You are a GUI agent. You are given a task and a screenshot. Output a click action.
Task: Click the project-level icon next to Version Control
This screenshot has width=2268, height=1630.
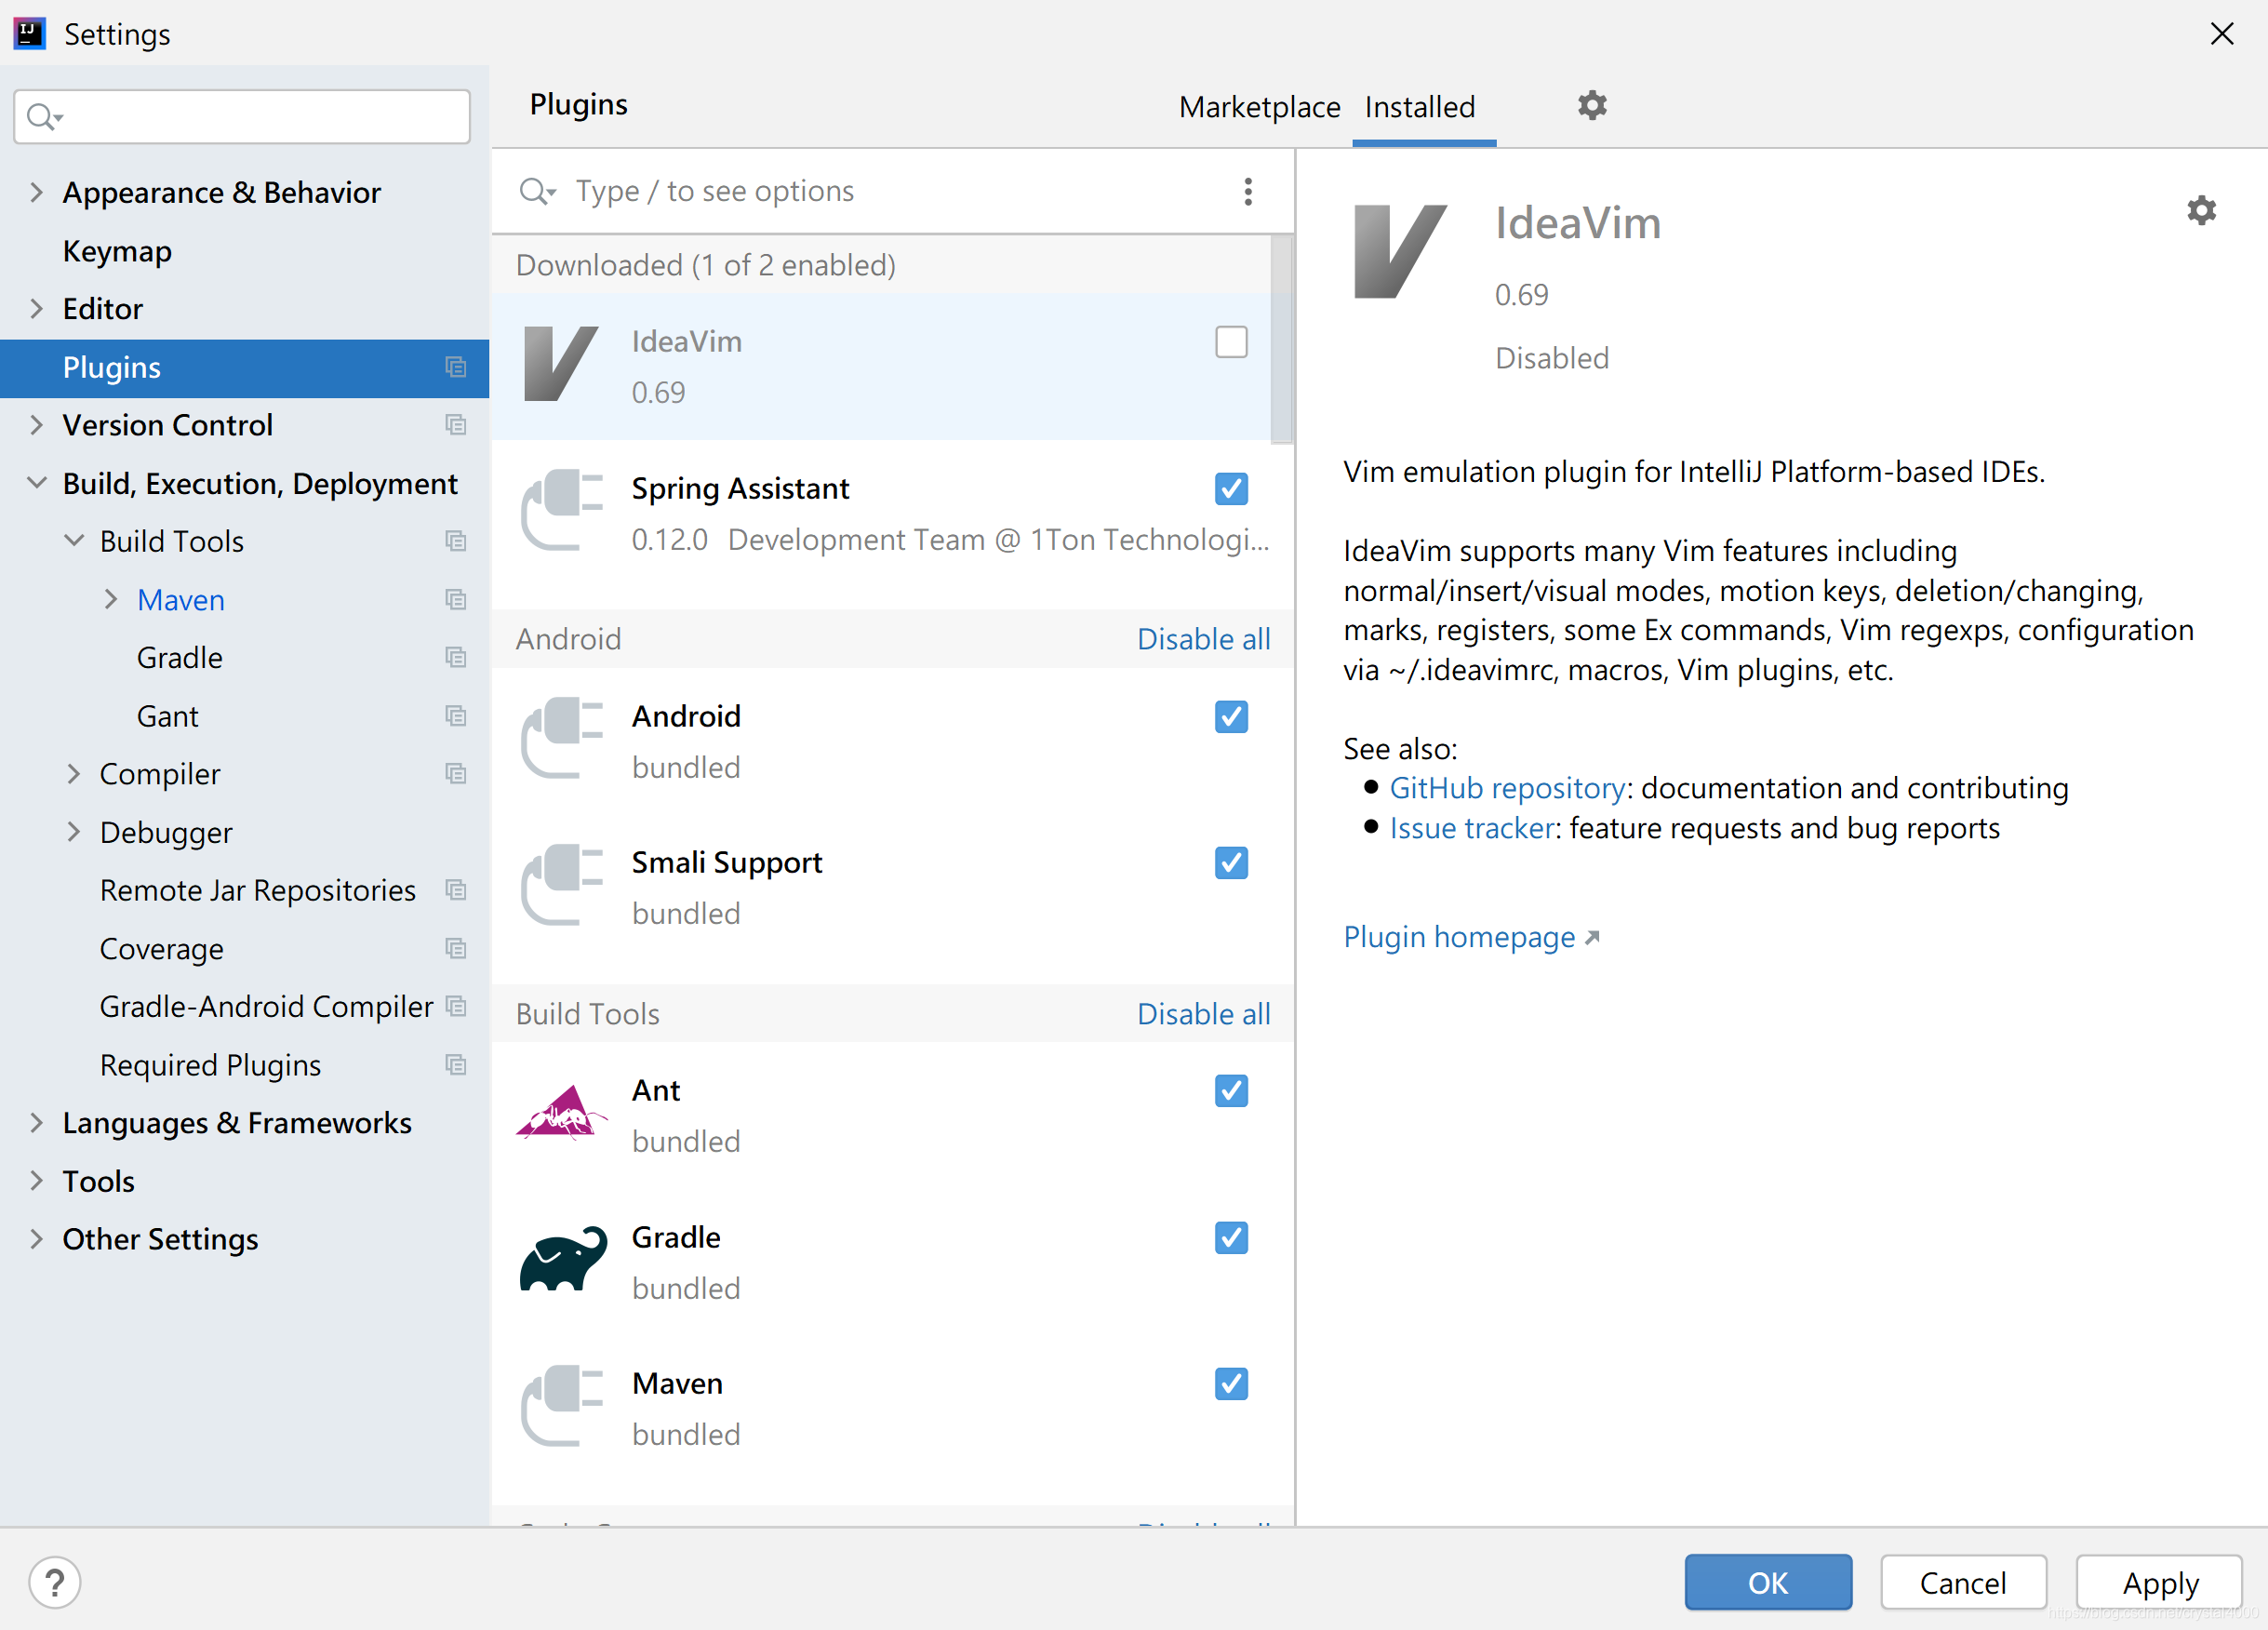point(456,425)
